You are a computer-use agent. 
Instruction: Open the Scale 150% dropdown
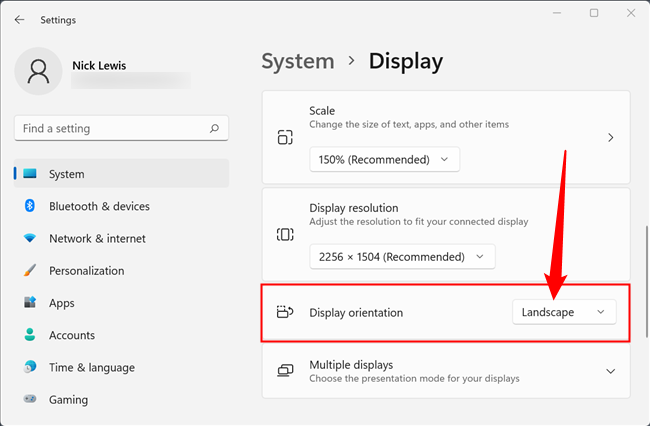click(385, 159)
